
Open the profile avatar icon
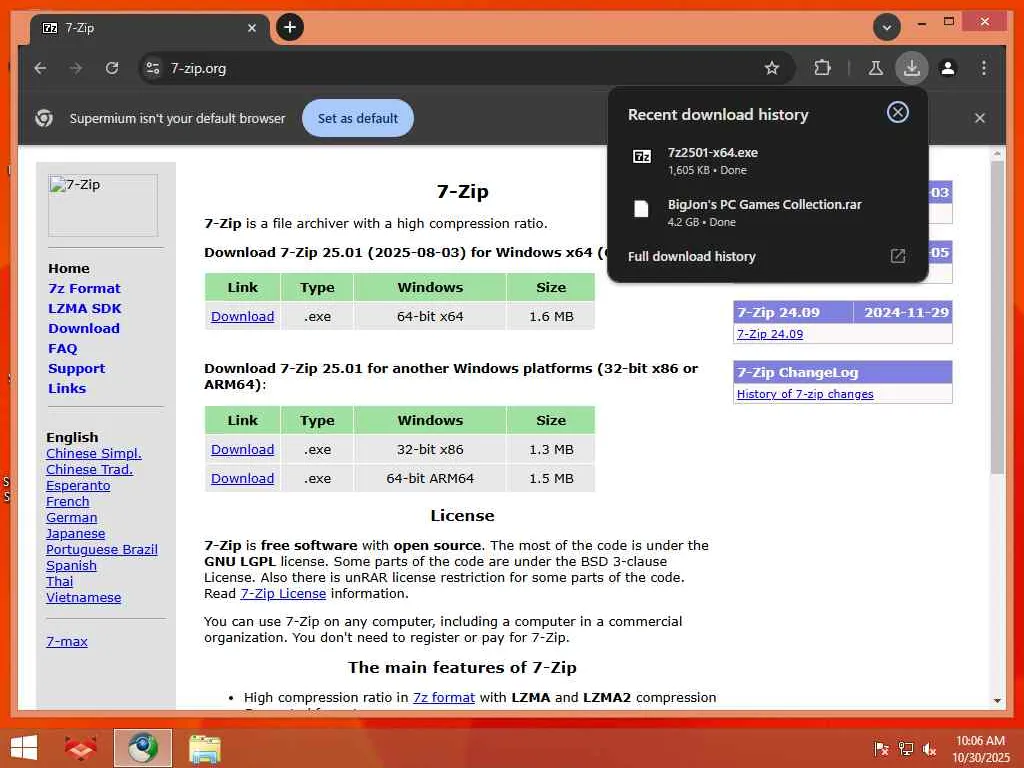click(948, 68)
